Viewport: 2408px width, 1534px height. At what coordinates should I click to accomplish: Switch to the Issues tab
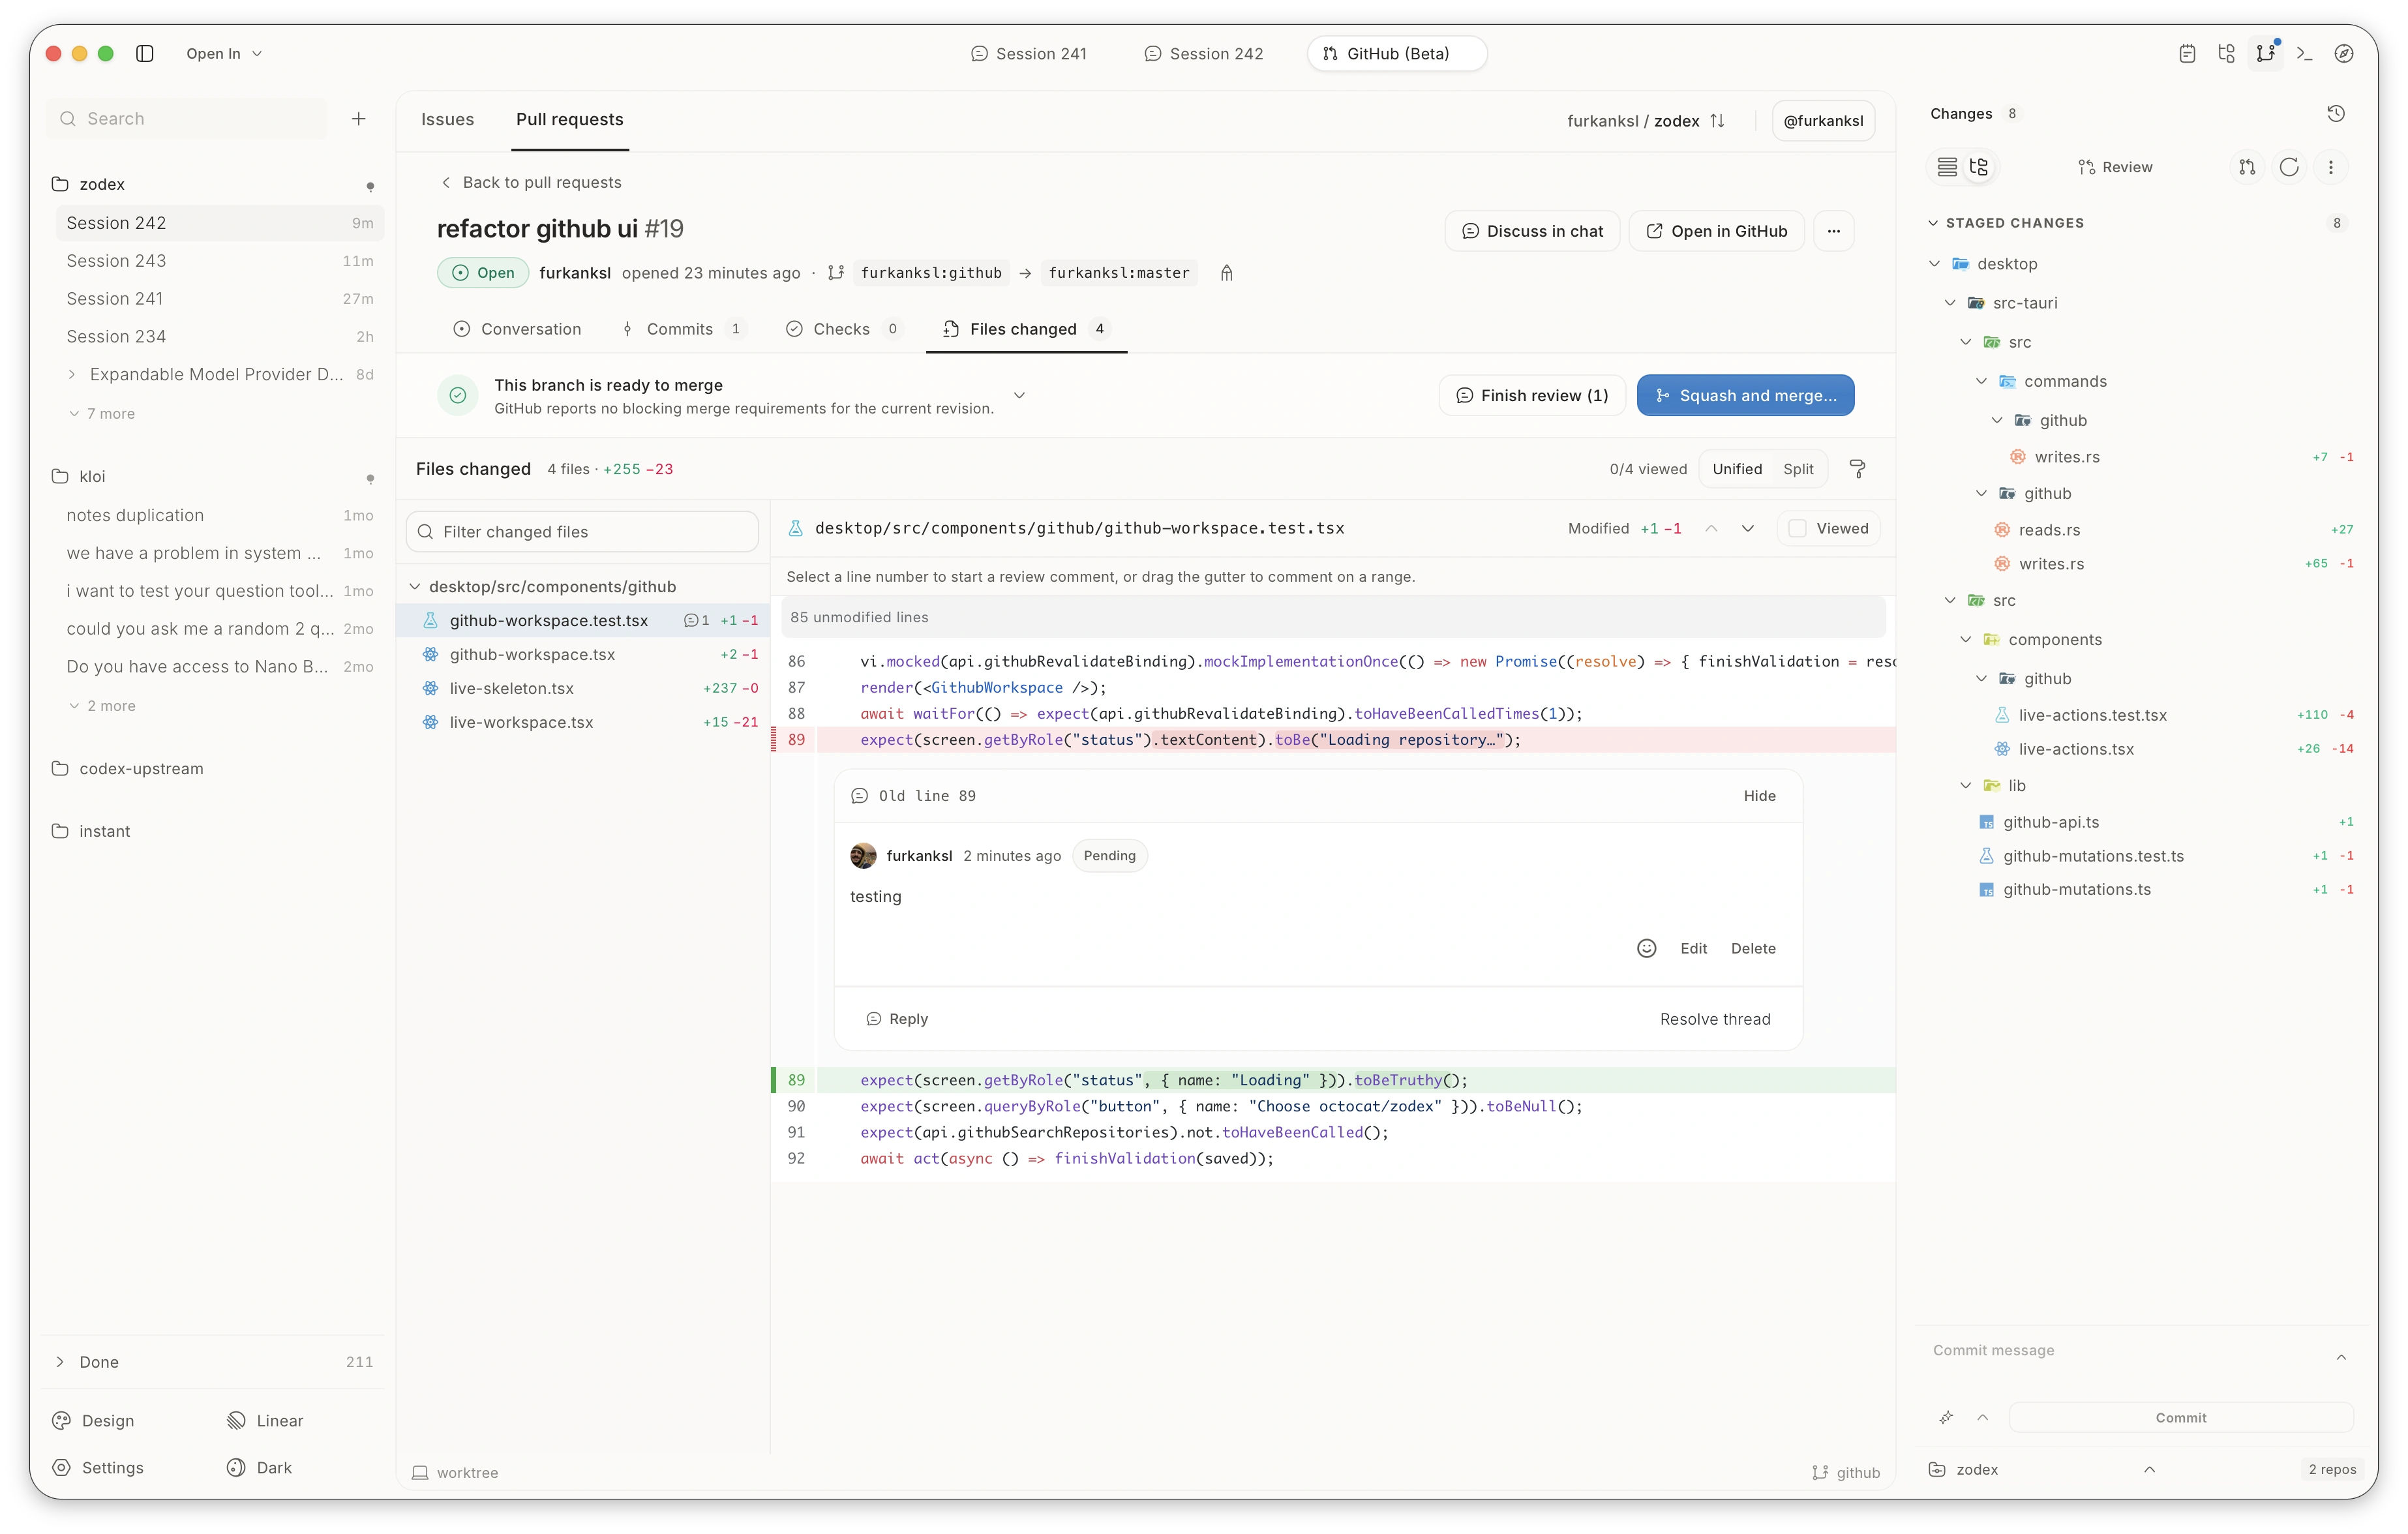447,119
